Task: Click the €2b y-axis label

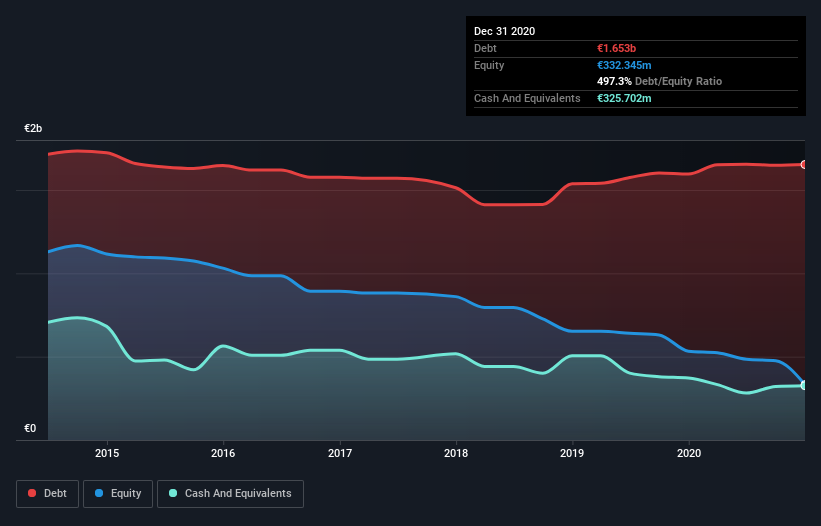Action: click(x=33, y=128)
